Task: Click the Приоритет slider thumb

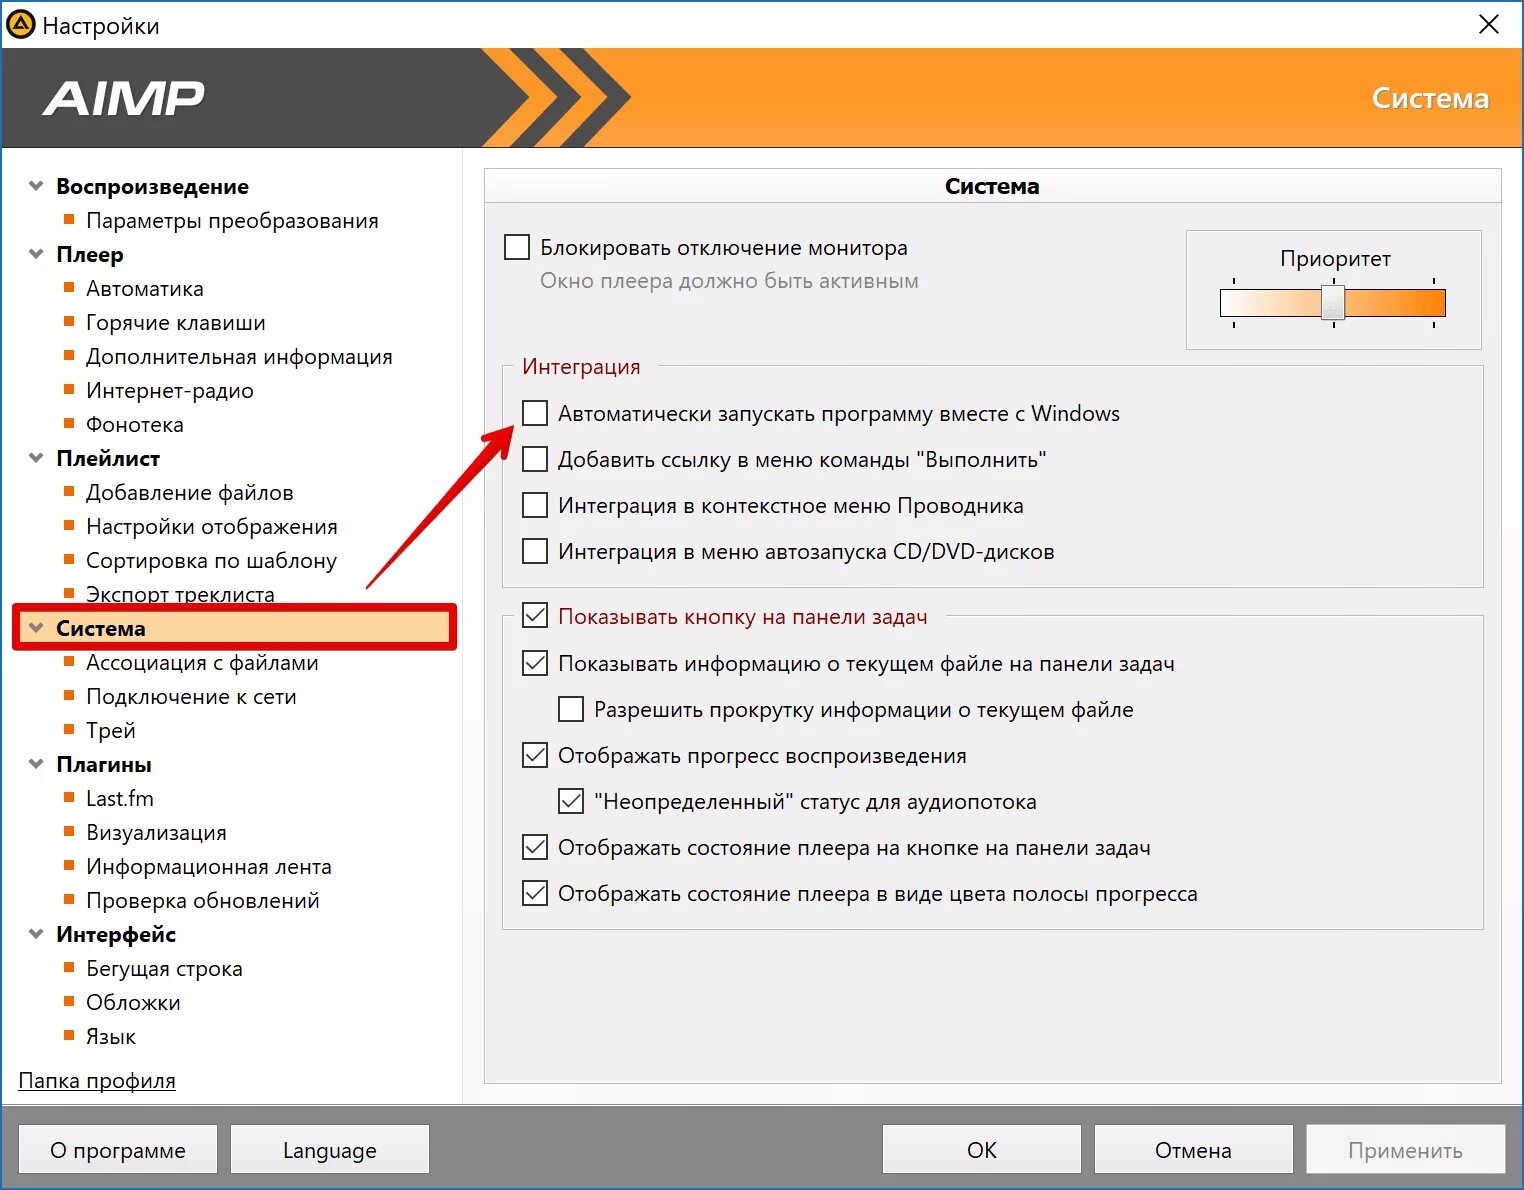Action: click(x=1333, y=301)
